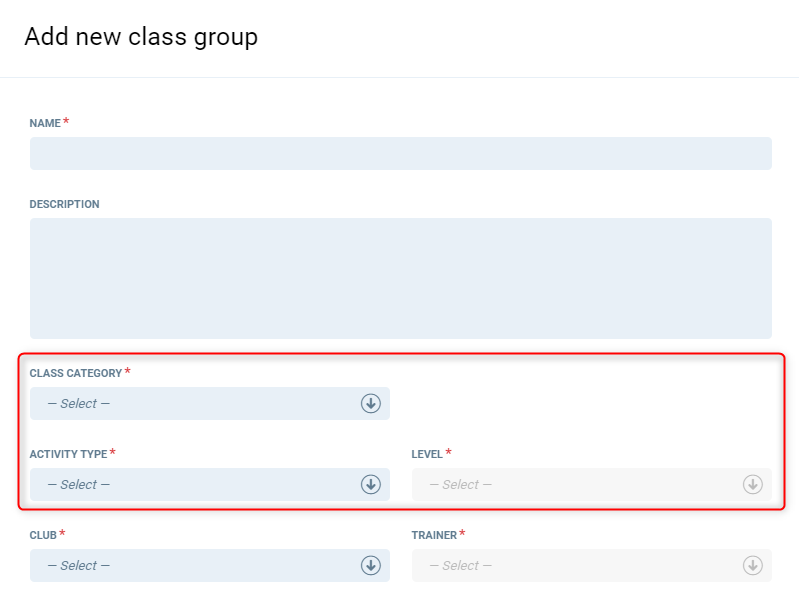
Task: Click the Name input field
Action: point(400,153)
